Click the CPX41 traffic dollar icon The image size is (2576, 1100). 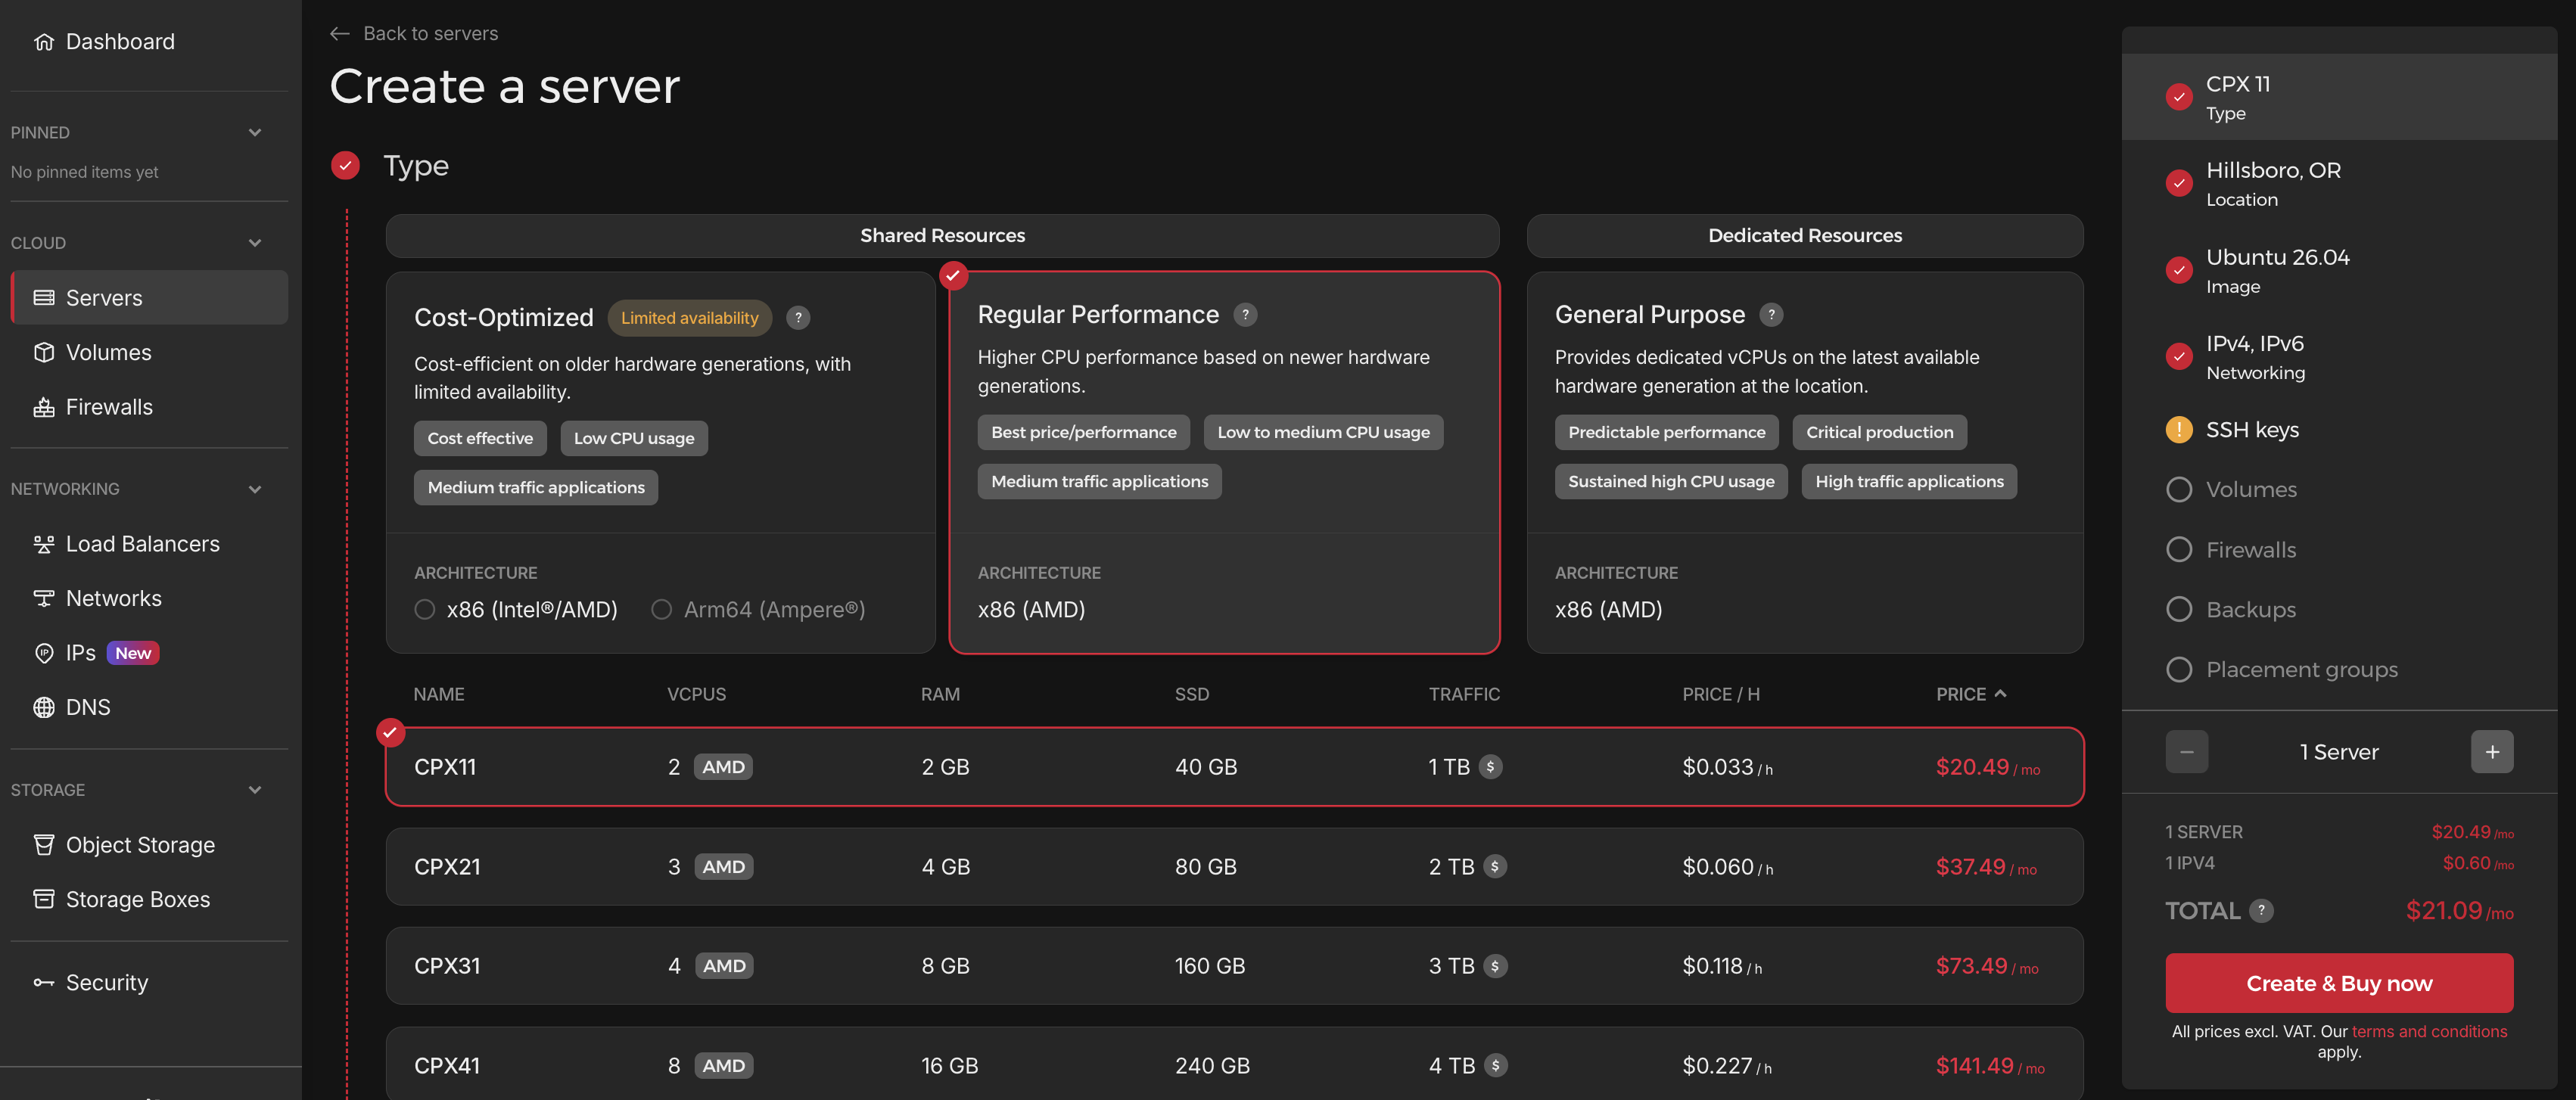click(x=1495, y=1066)
